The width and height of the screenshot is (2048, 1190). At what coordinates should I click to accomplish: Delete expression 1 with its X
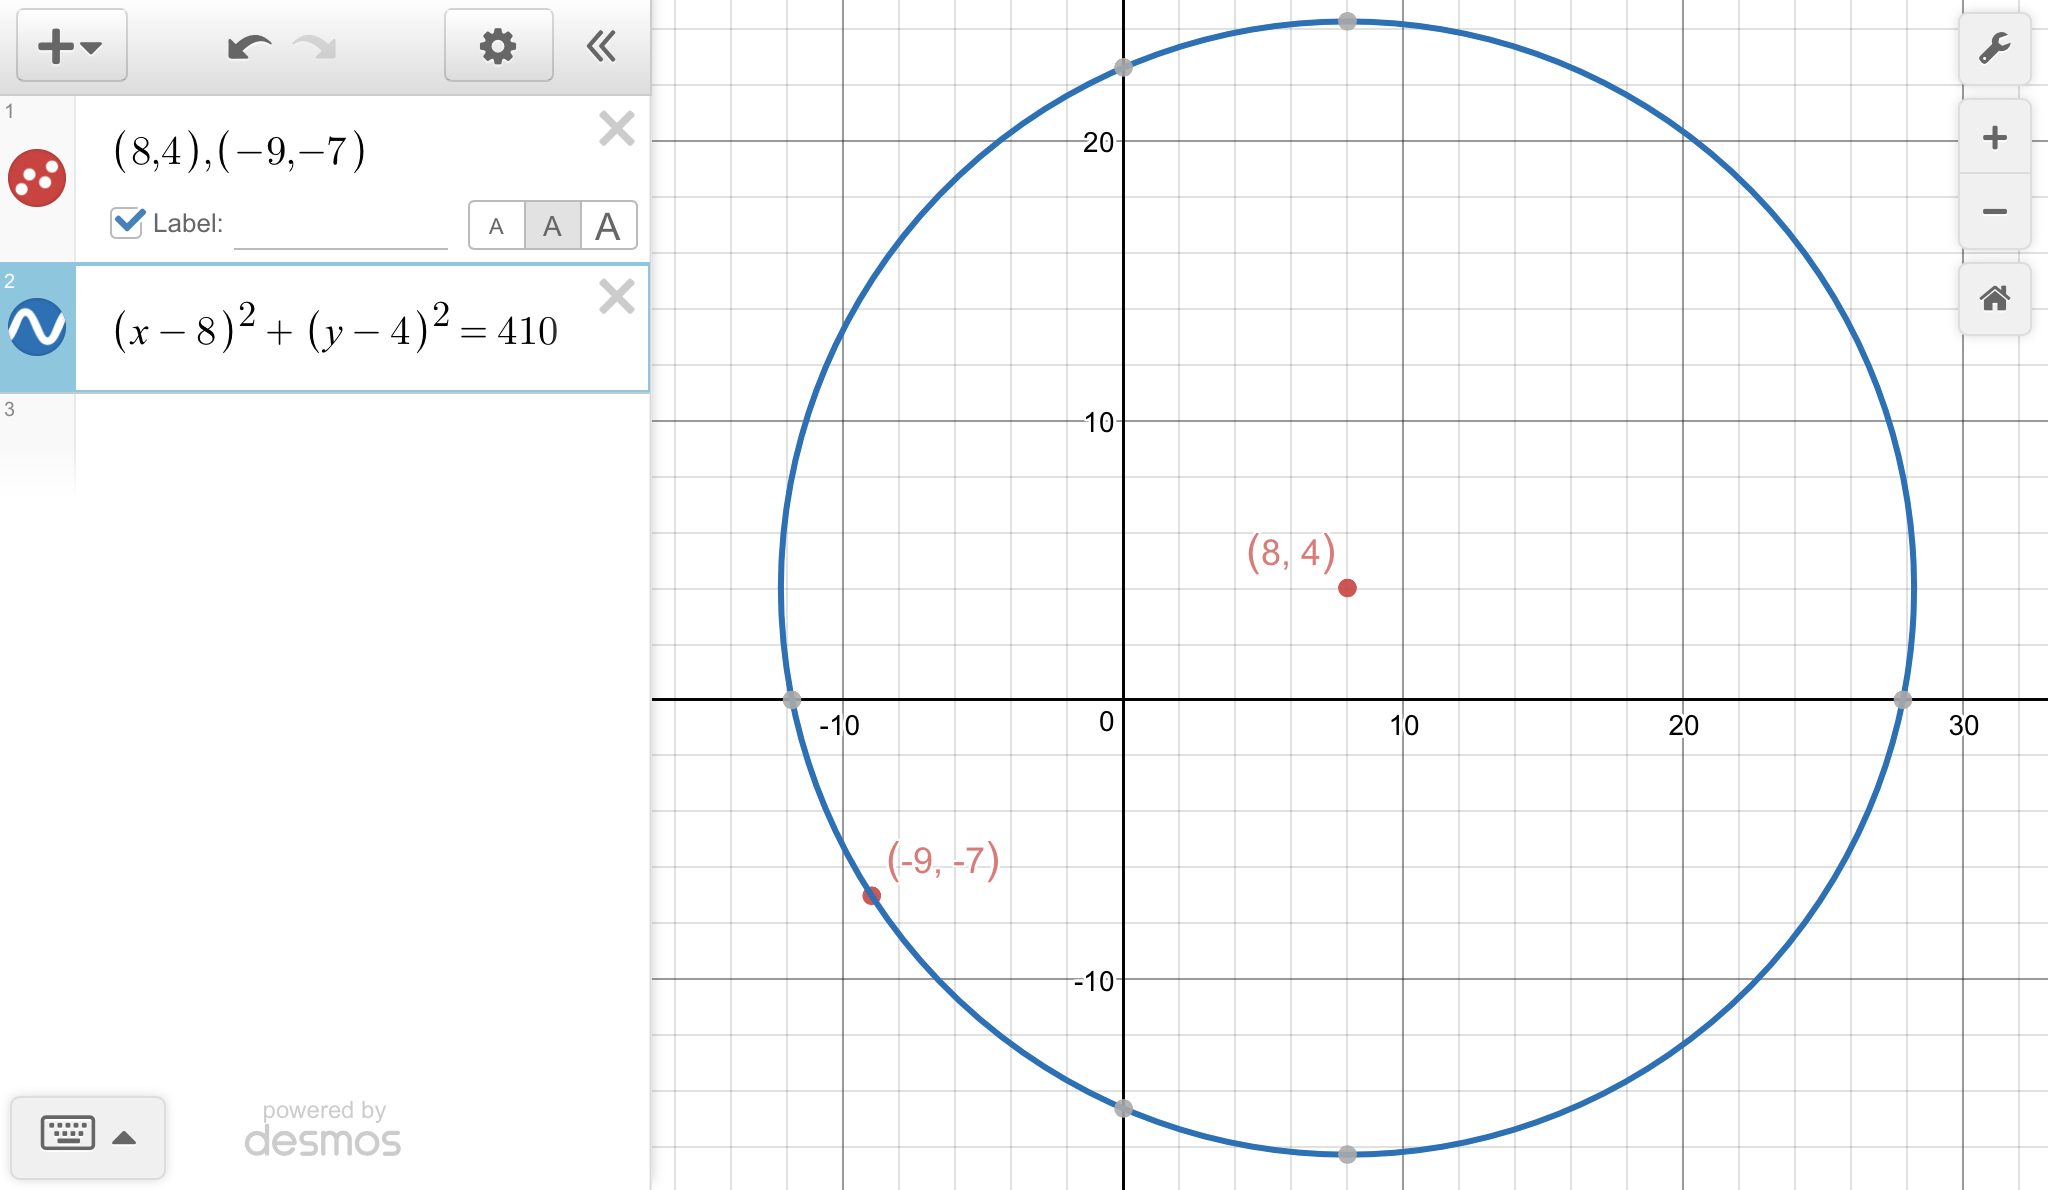pyautogui.click(x=616, y=129)
